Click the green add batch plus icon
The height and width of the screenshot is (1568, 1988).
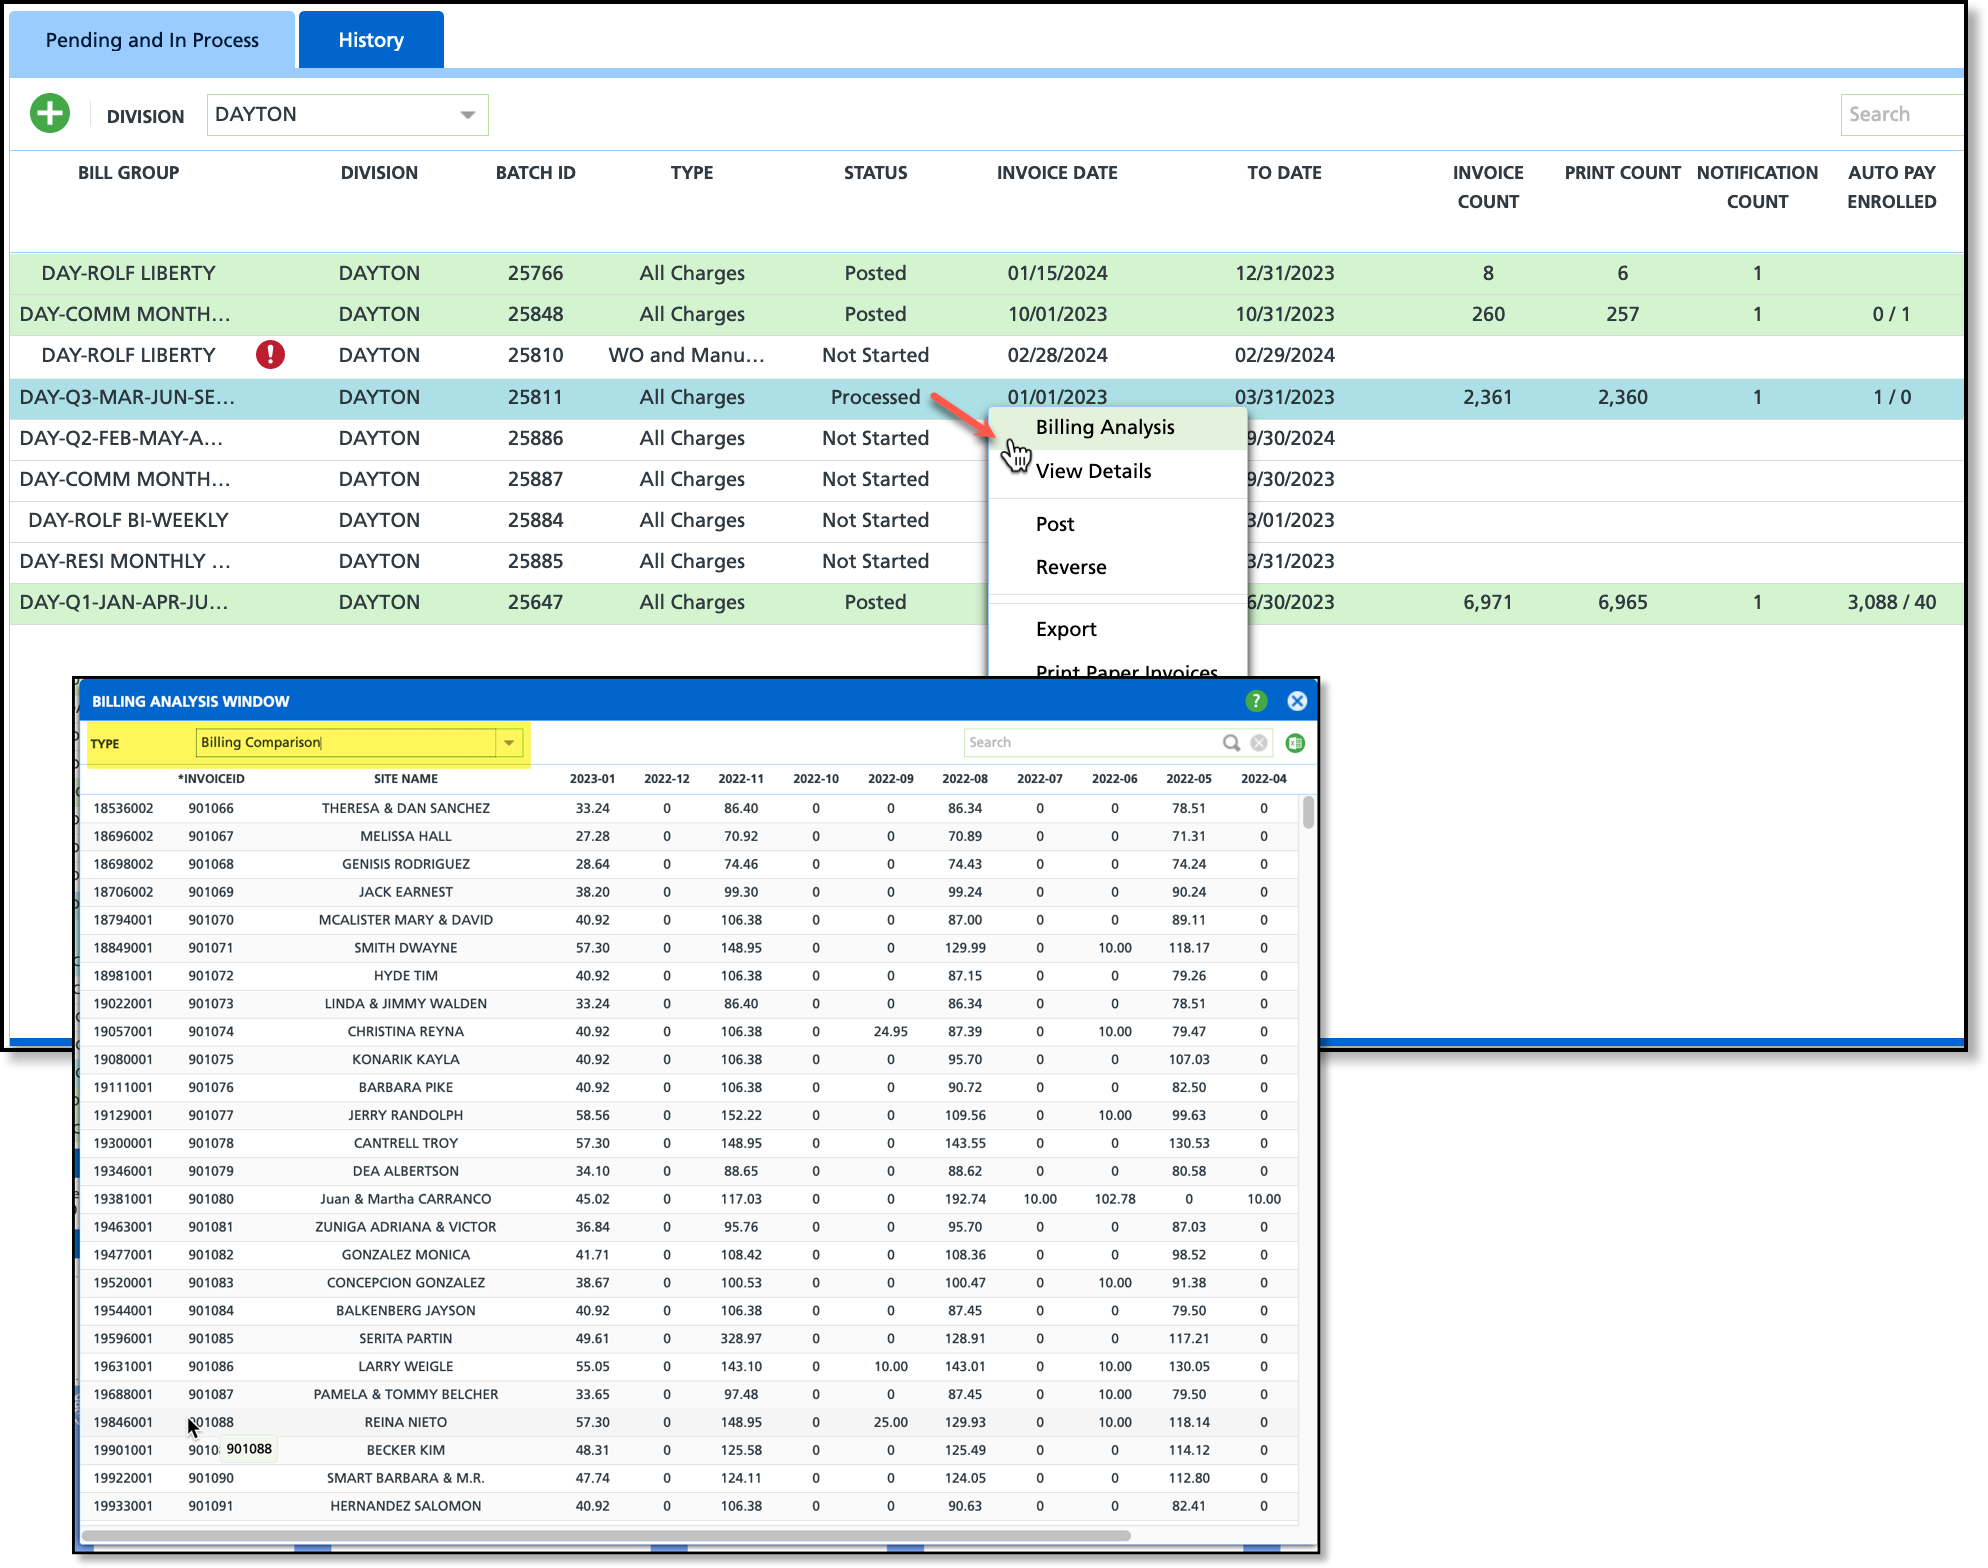[49, 114]
